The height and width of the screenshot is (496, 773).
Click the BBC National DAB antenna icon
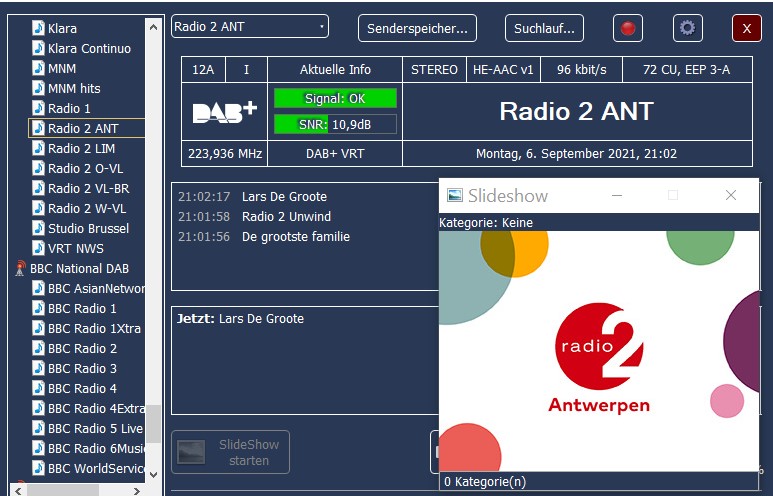point(20,268)
